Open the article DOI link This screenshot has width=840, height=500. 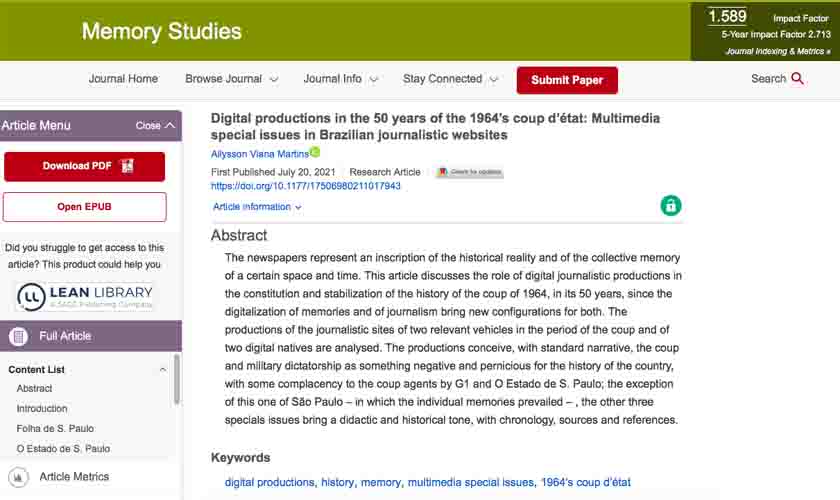tap(305, 186)
